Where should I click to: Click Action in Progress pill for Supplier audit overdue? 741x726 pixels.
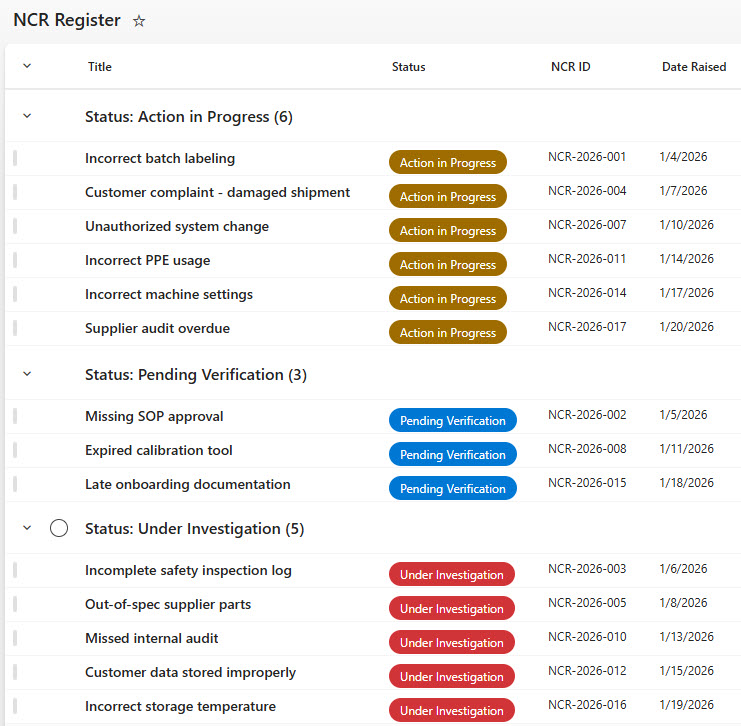pyautogui.click(x=448, y=332)
